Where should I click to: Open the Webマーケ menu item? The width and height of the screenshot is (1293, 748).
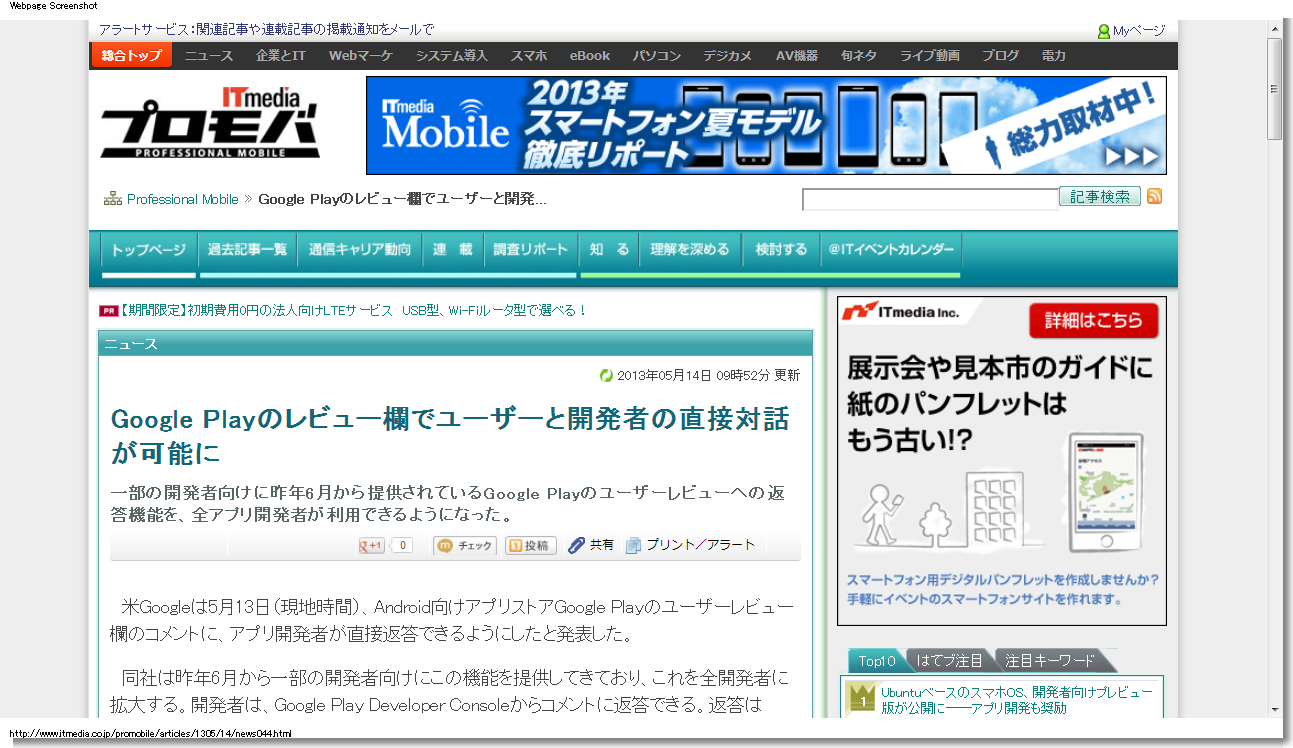361,56
